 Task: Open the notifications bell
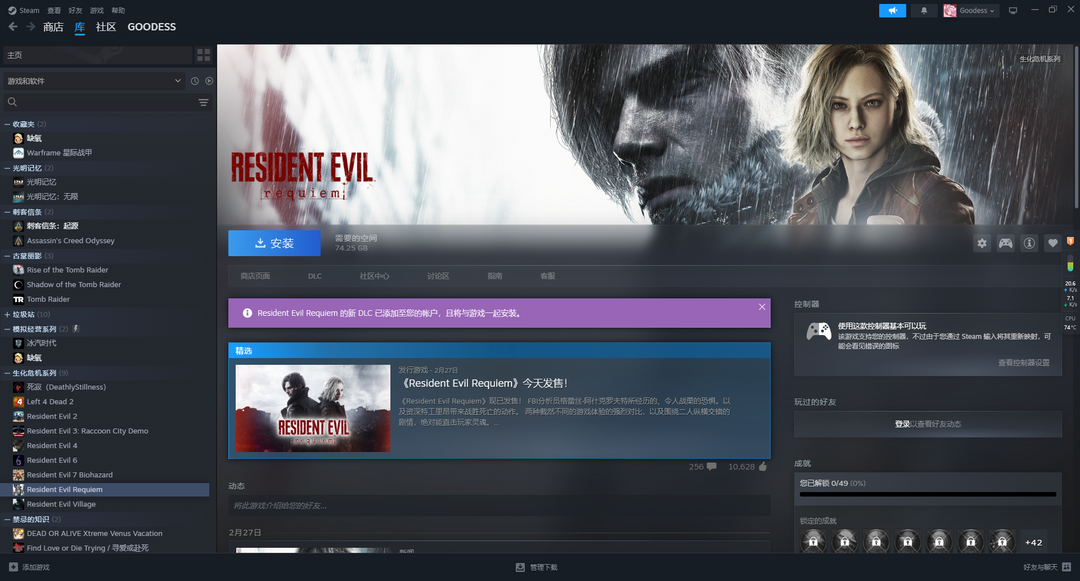tap(923, 11)
